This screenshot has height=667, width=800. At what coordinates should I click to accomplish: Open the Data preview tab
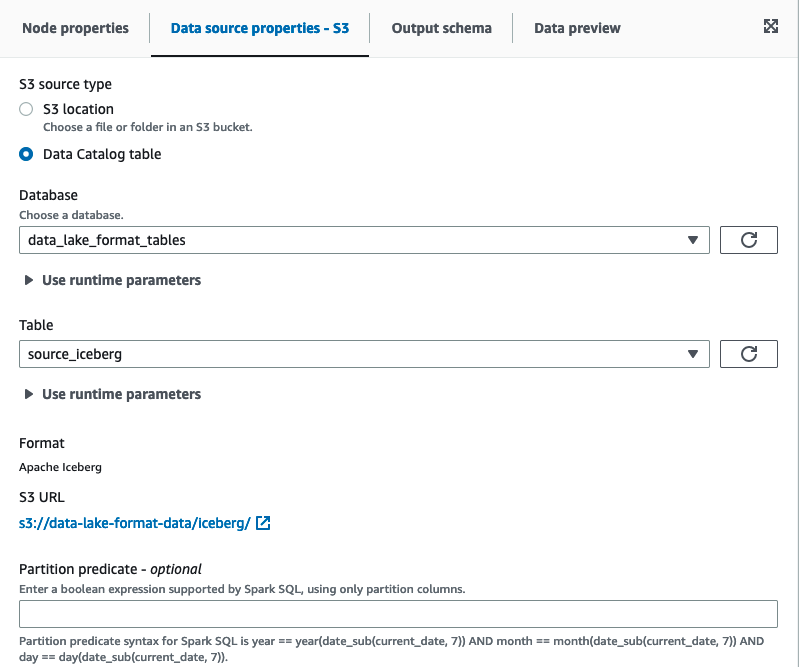point(577,28)
